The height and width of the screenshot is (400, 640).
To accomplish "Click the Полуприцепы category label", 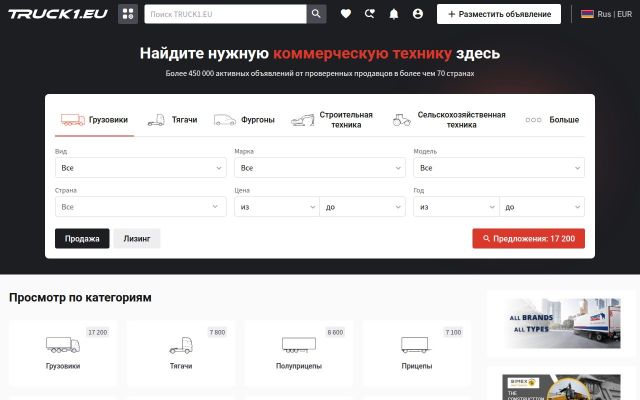I will coord(299,366).
